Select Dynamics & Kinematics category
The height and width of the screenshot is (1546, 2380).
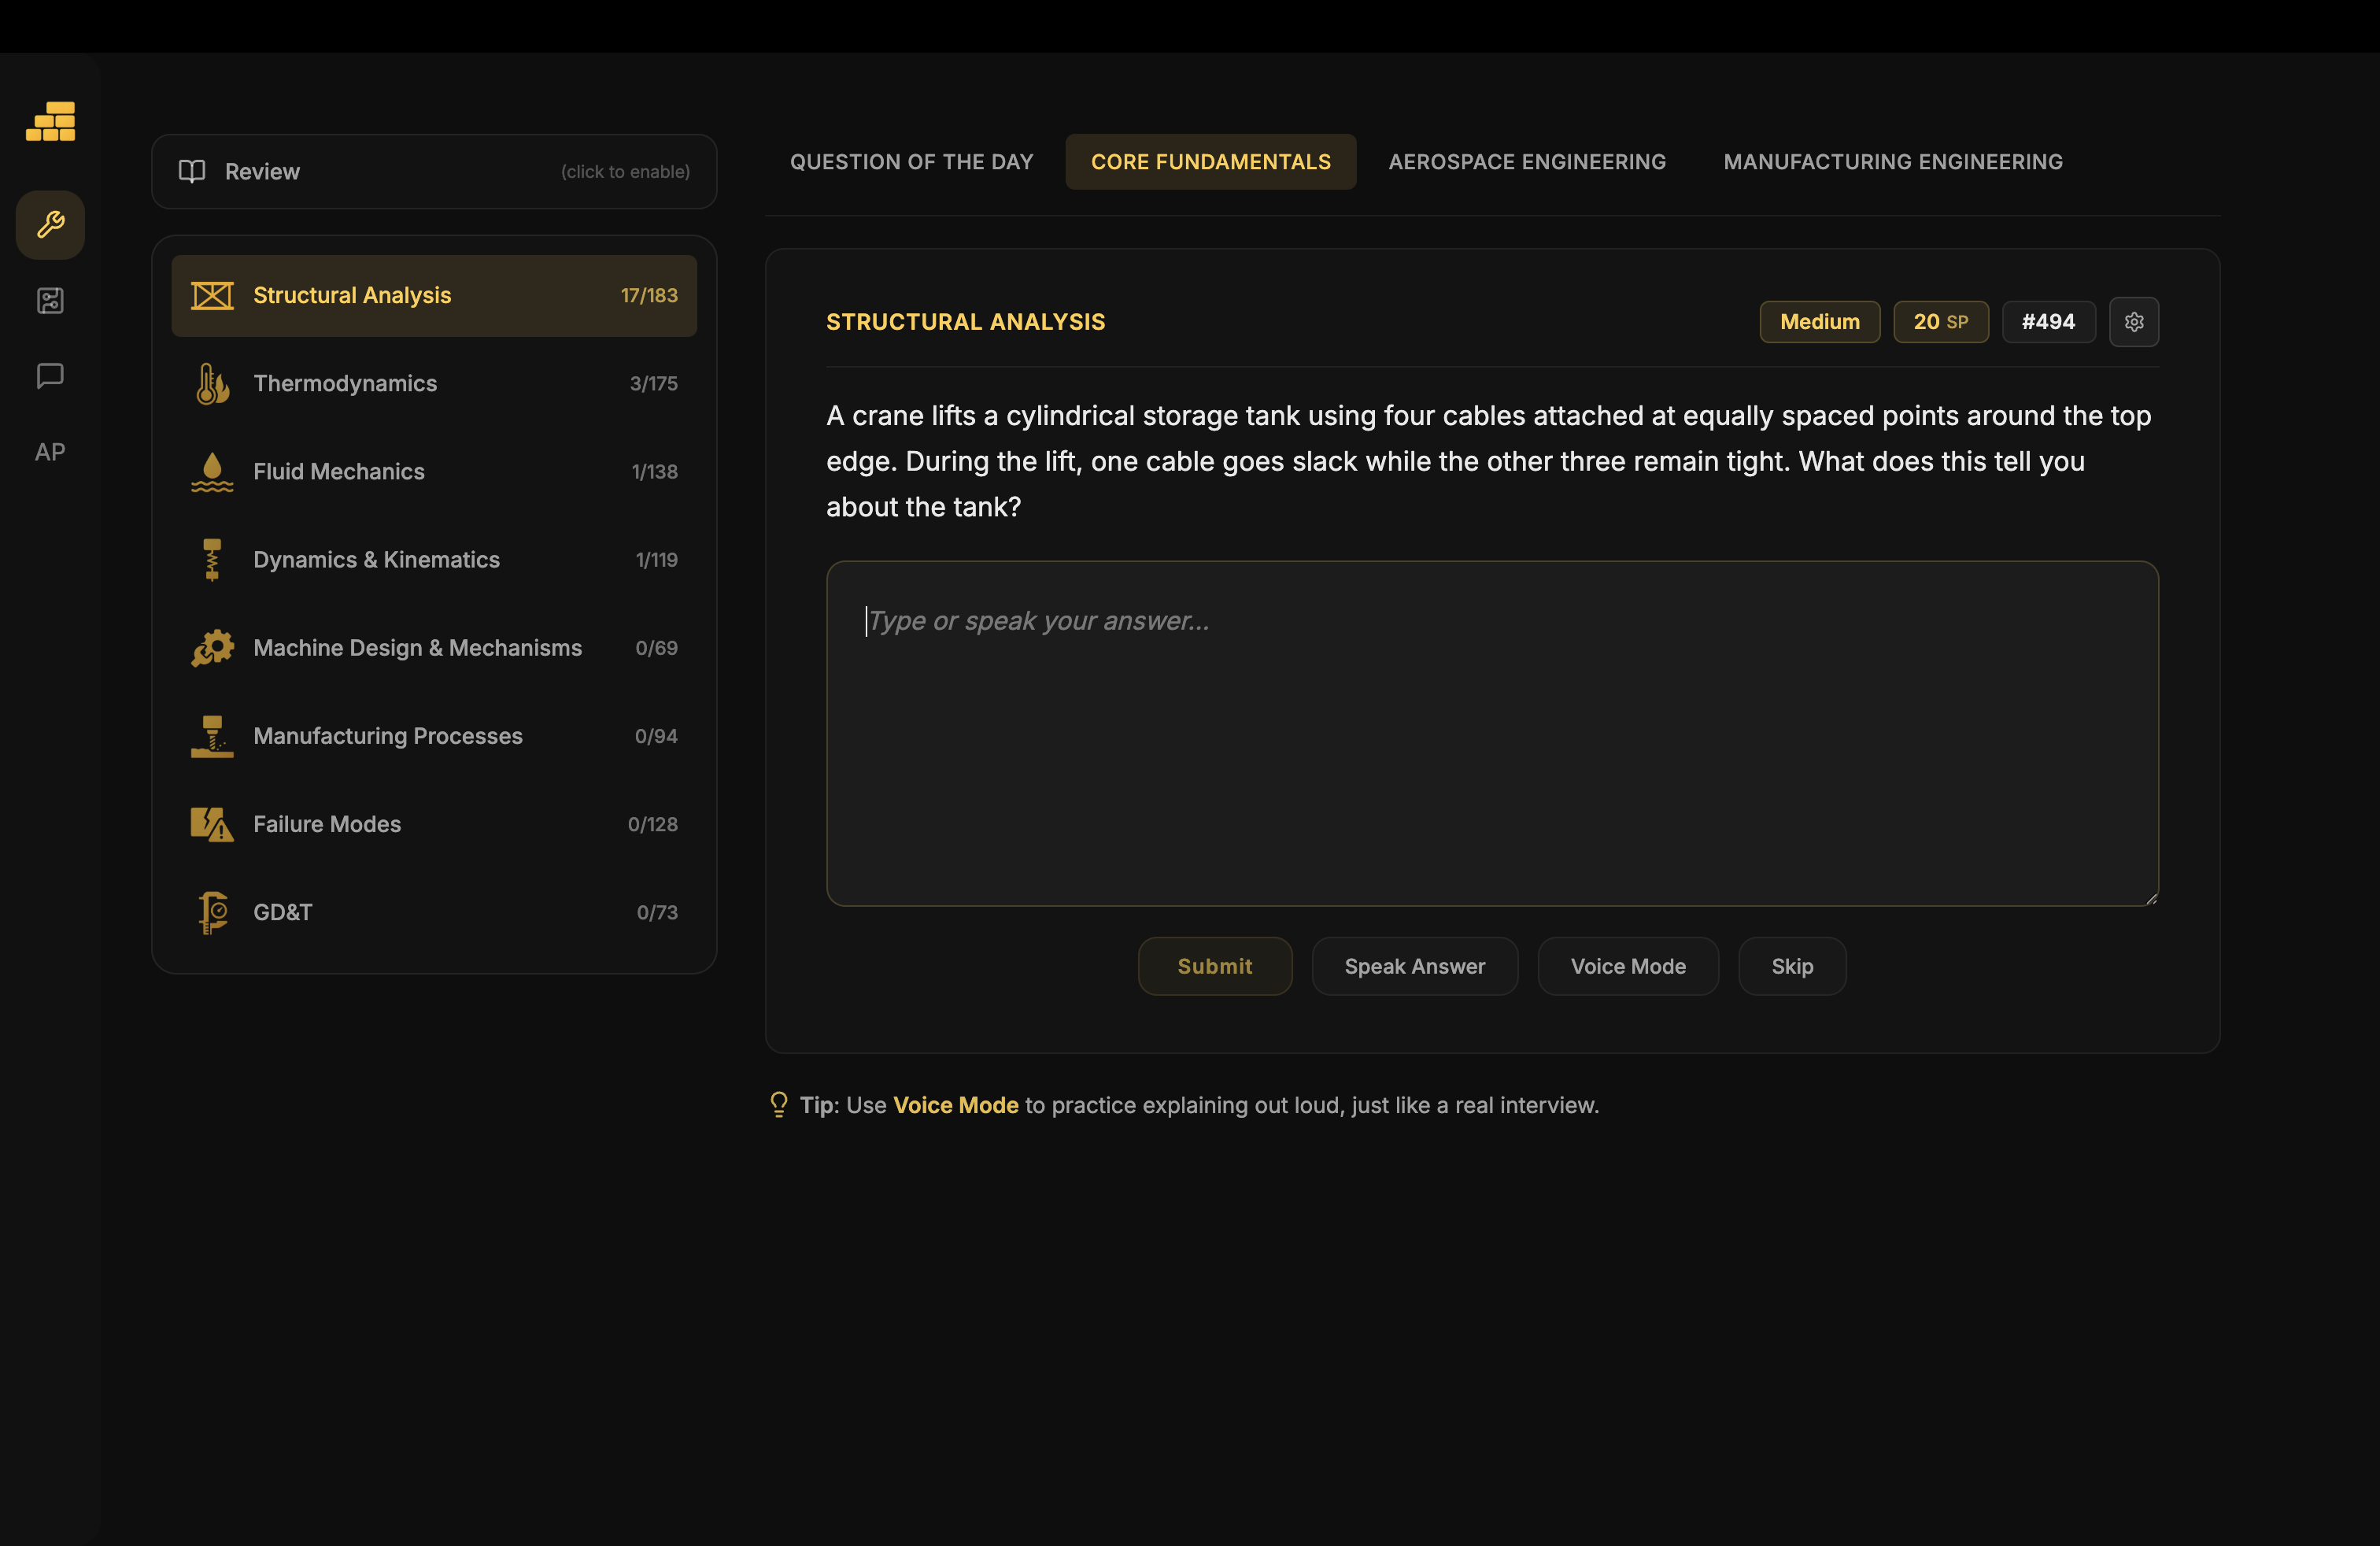pyautogui.click(x=434, y=560)
